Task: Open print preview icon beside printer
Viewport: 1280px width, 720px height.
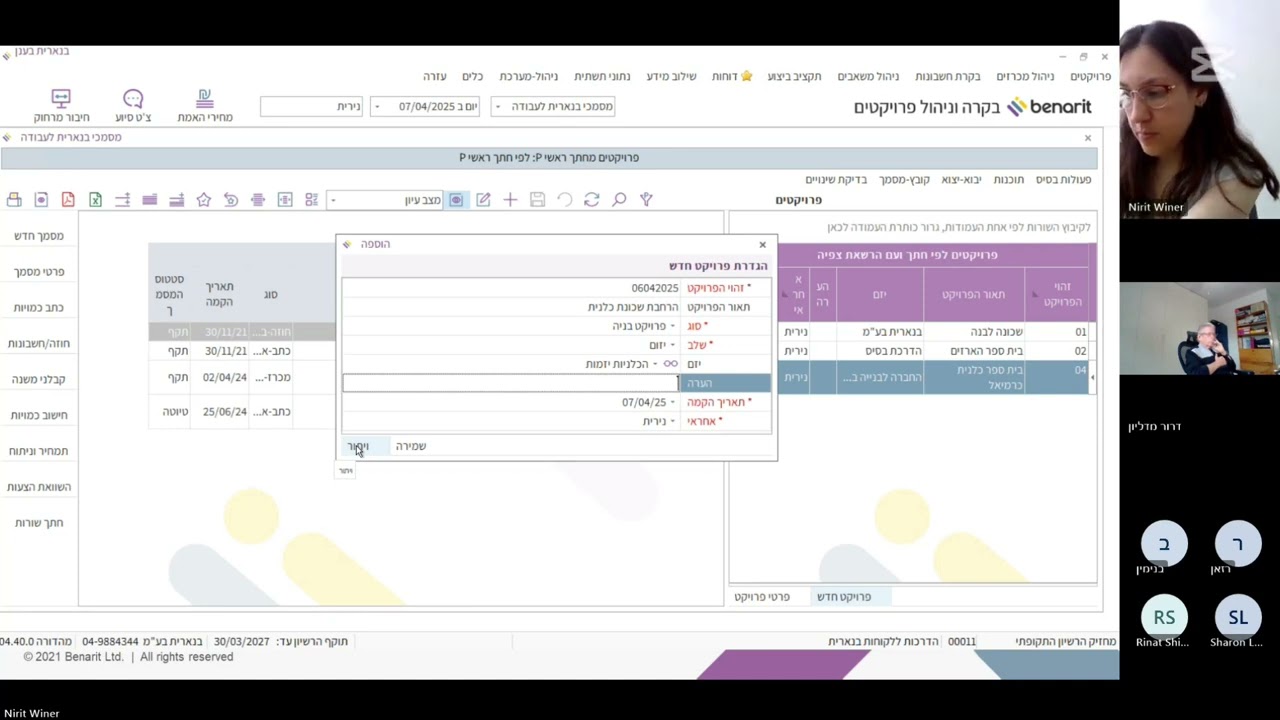Action: tap(41, 200)
